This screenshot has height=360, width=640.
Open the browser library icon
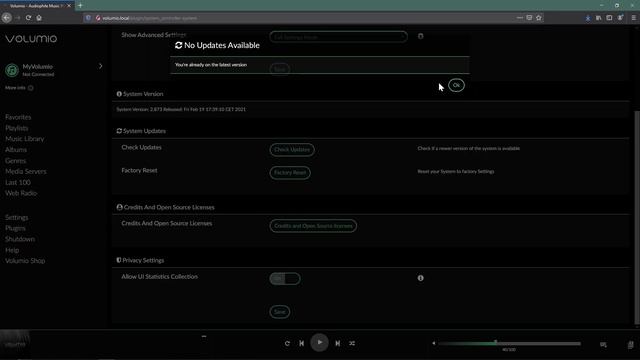[598, 18]
